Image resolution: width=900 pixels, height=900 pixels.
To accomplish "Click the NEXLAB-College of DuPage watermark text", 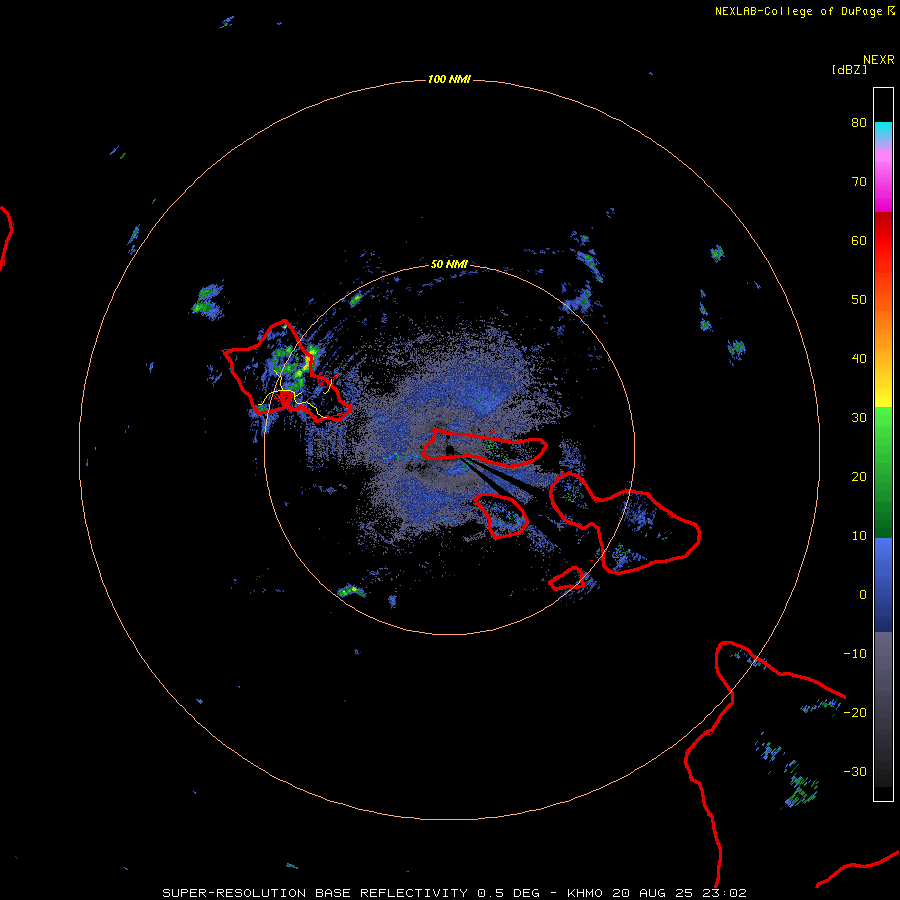I will 804,11.
